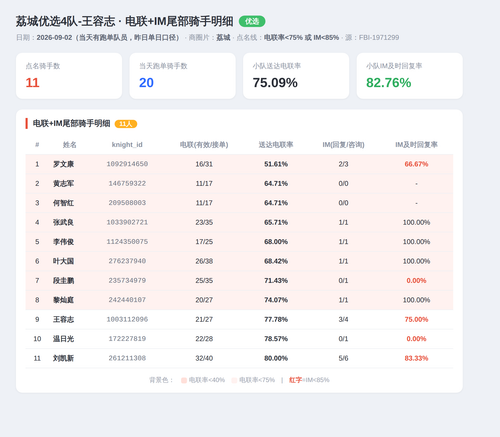Viewport: 500px width, 437px height.
Task: Click rider name 温日光
Action: tap(63, 339)
